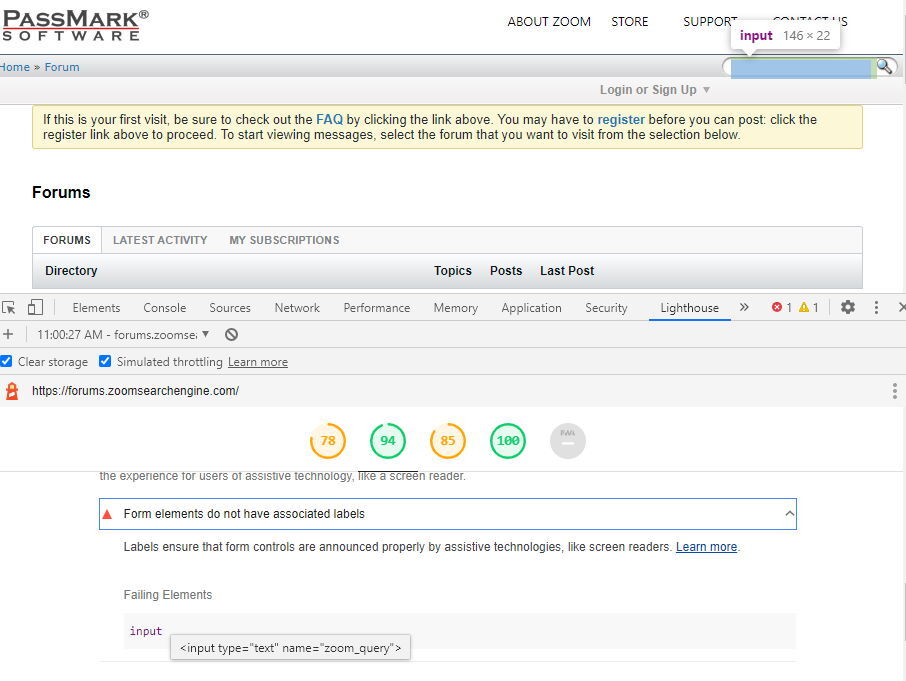This screenshot has height=681, width=906.
Task: Open ABOUT ZOOM menu item
Action: point(549,22)
